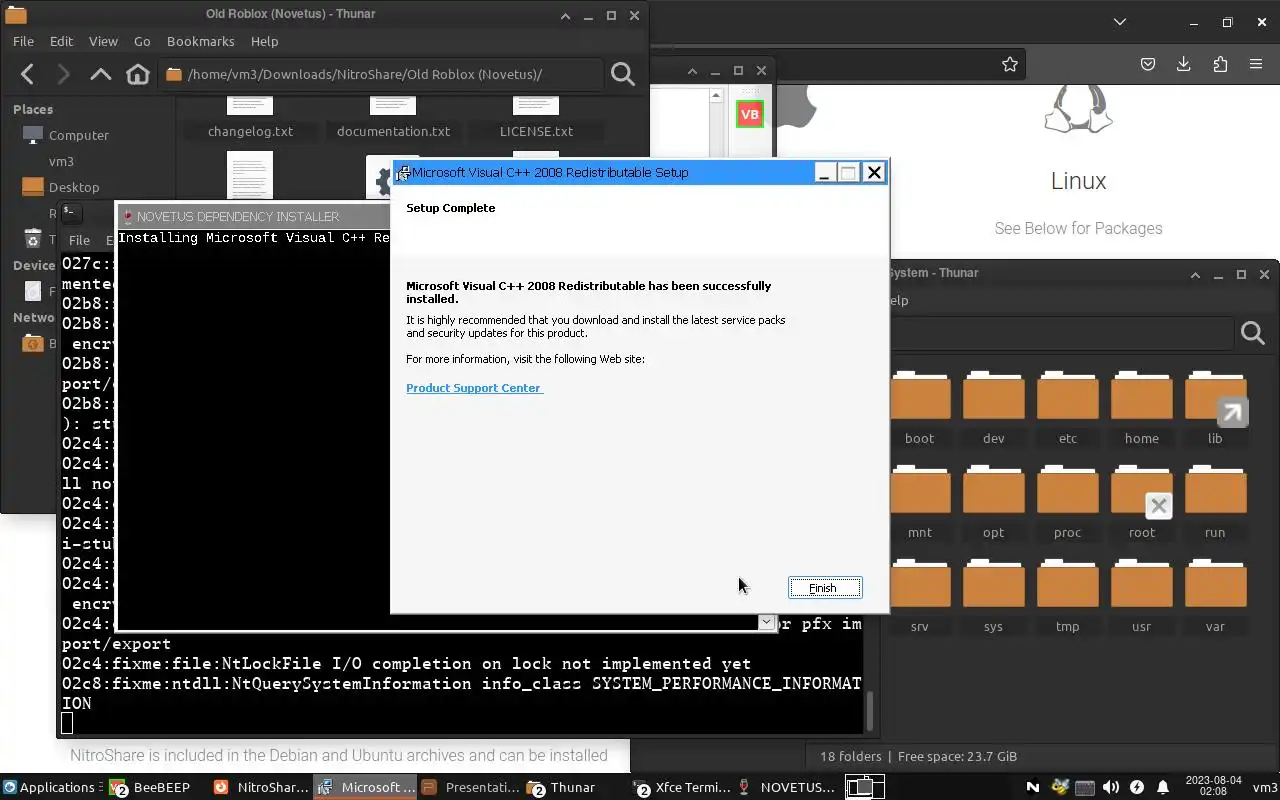Open opt folder in File System Thunar
1280x800 pixels.
pos(993,501)
